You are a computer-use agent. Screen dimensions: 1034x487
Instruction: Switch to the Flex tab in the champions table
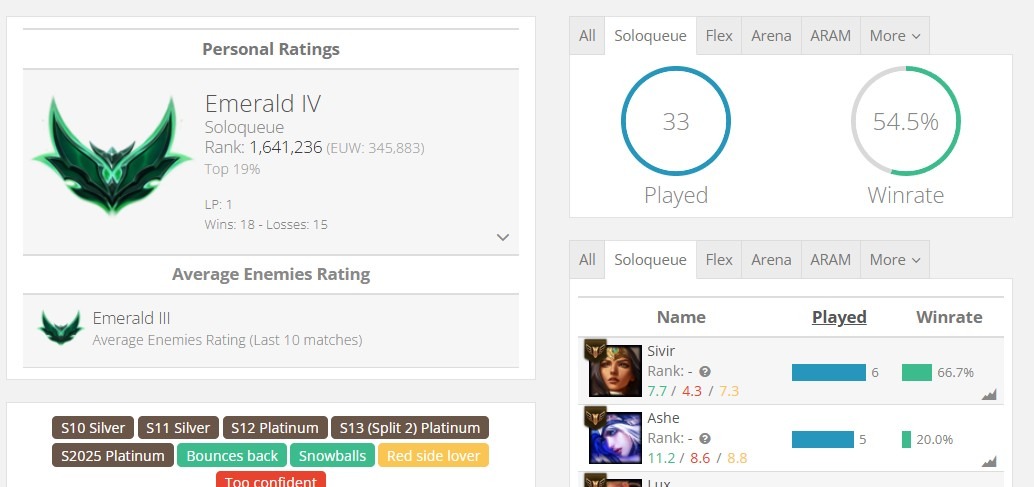[x=719, y=260]
